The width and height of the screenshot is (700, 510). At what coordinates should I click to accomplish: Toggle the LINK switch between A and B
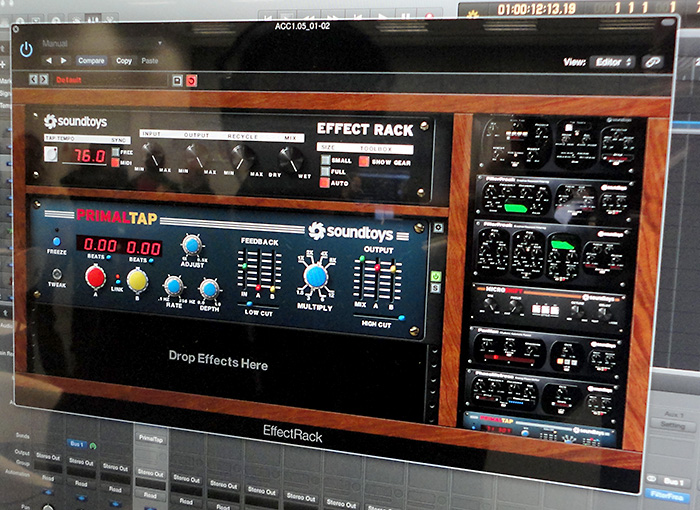pos(117,279)
